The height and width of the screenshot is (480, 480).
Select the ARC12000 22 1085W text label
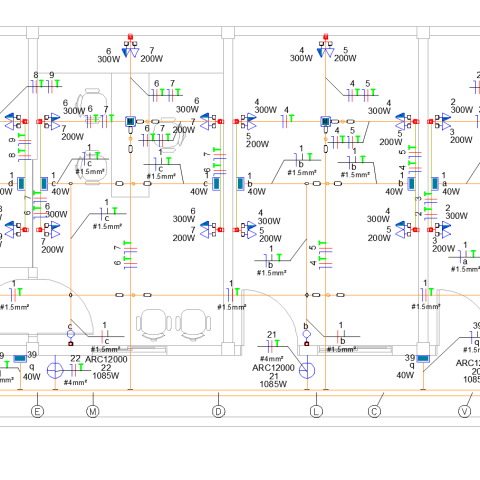(x=106, y=368)
